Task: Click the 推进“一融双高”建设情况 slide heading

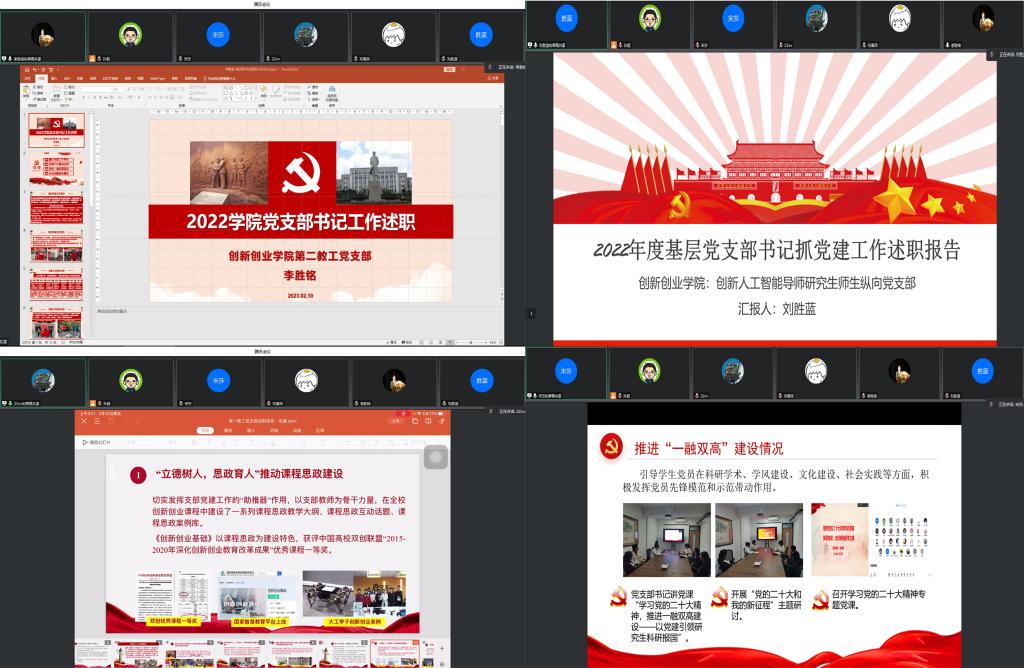Action: (708, 448)
